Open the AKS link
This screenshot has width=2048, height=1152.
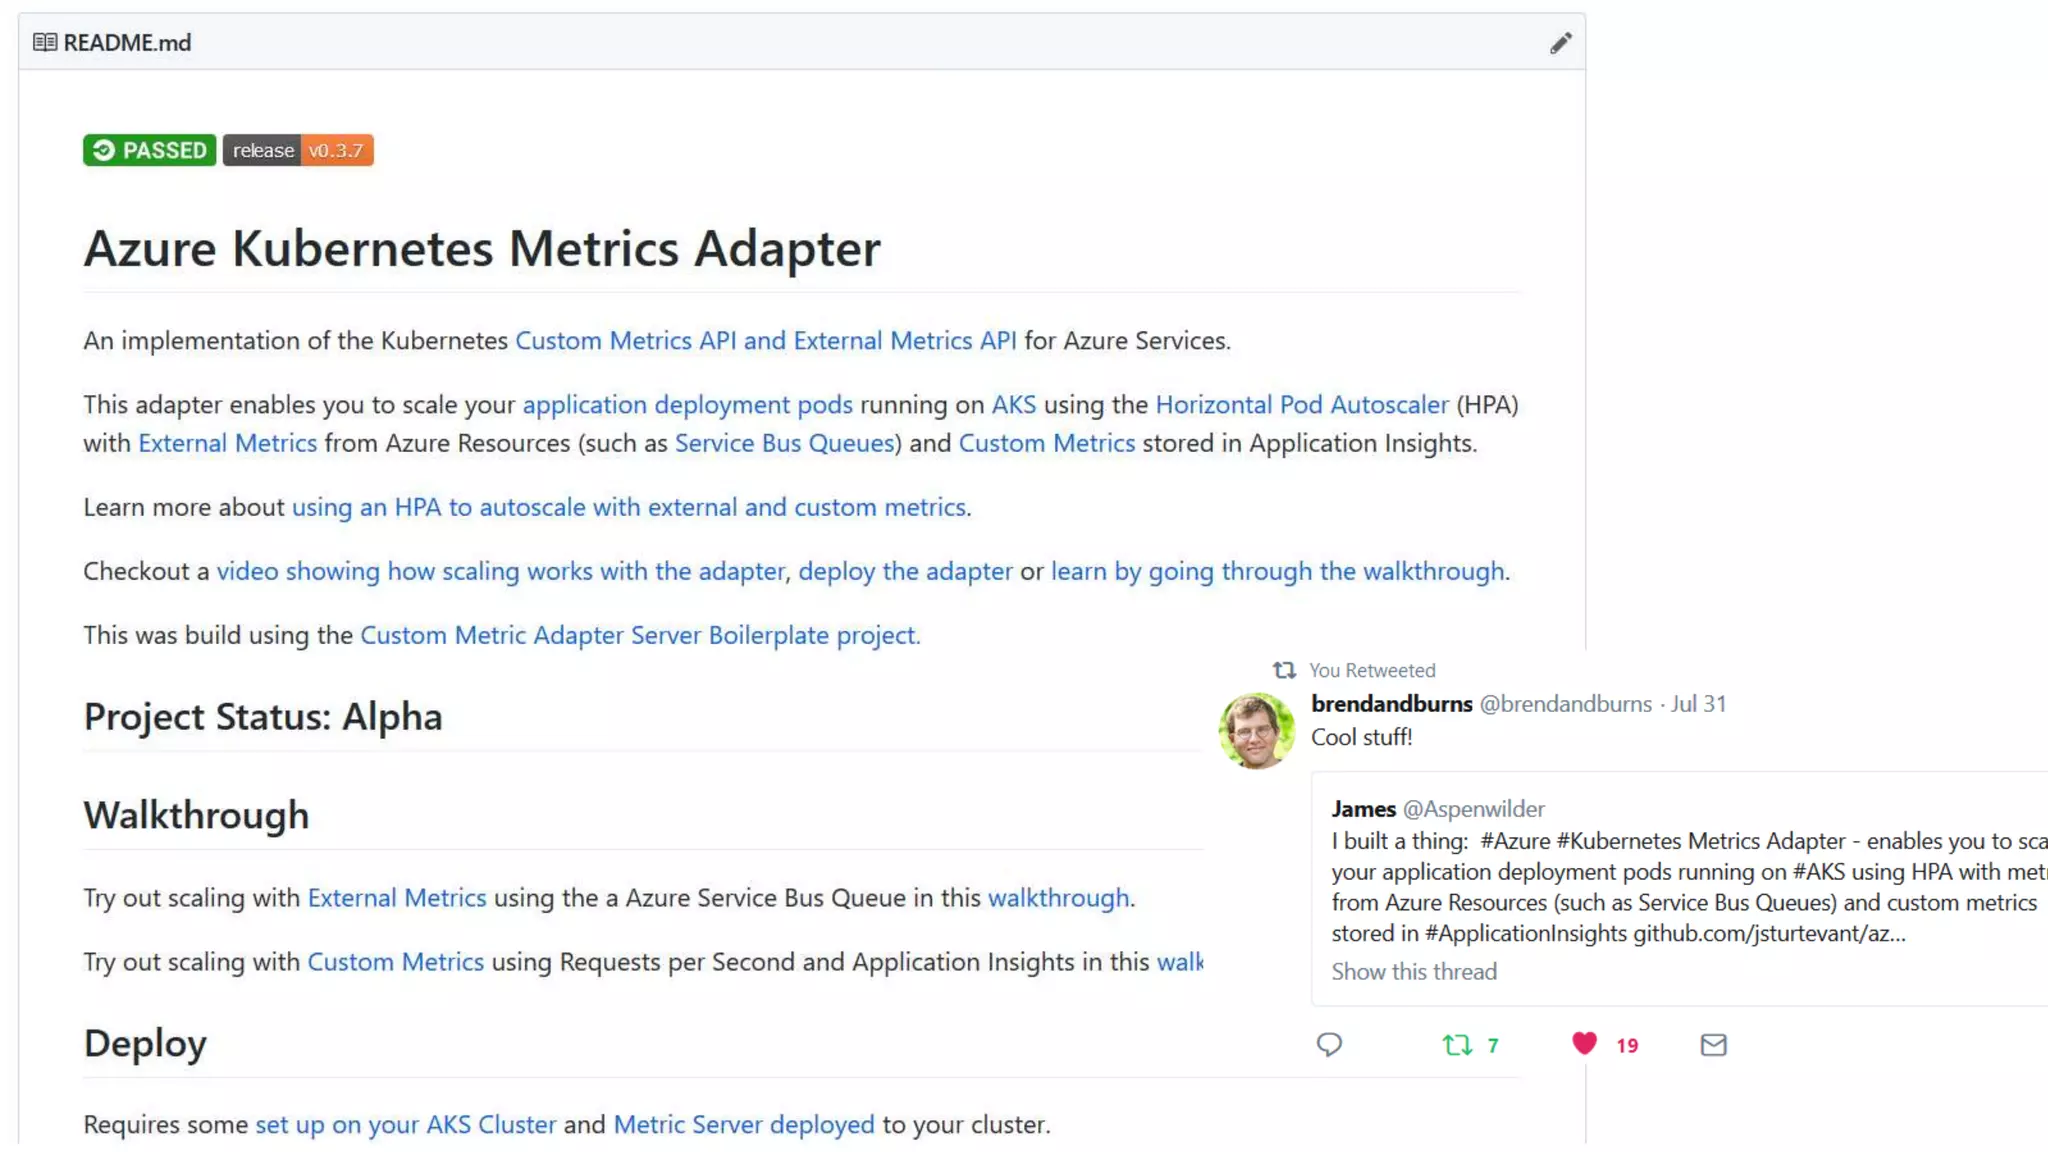coord(1013,405)
